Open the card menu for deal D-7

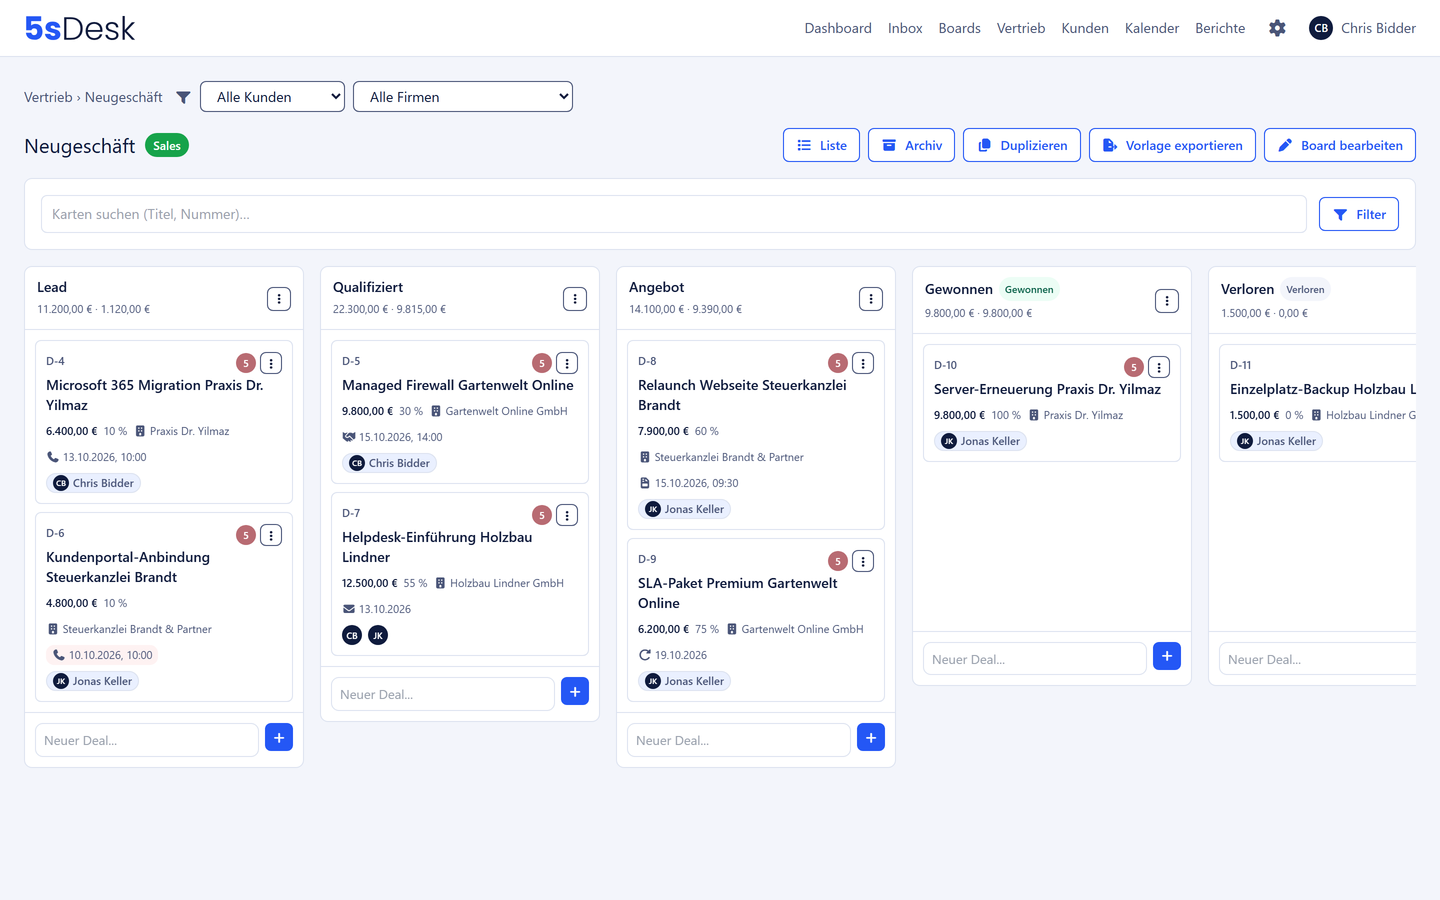click(x=567, y=515)
